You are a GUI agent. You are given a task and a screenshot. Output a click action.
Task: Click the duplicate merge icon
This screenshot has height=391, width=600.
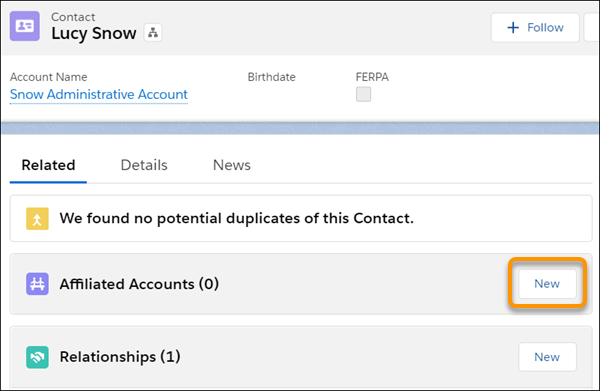coord(37,218)
